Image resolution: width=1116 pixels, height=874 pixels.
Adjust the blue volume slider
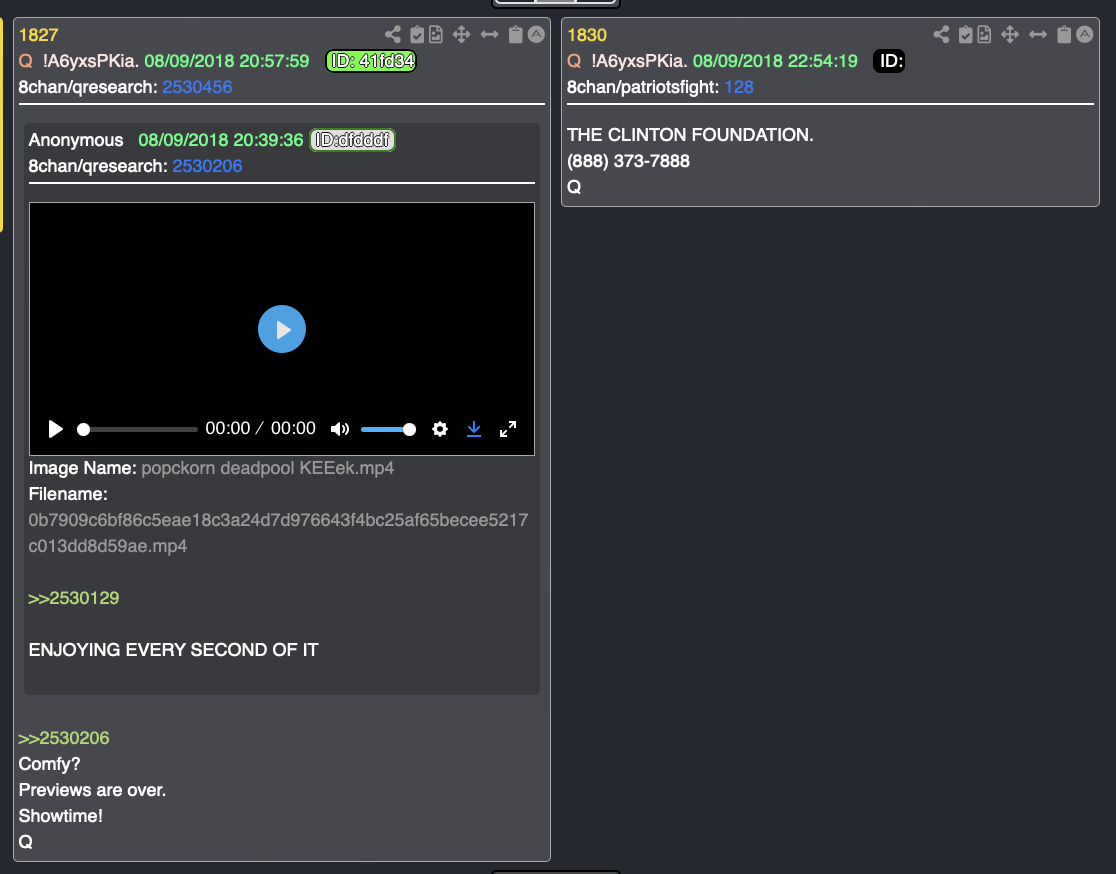click(388, 429)
